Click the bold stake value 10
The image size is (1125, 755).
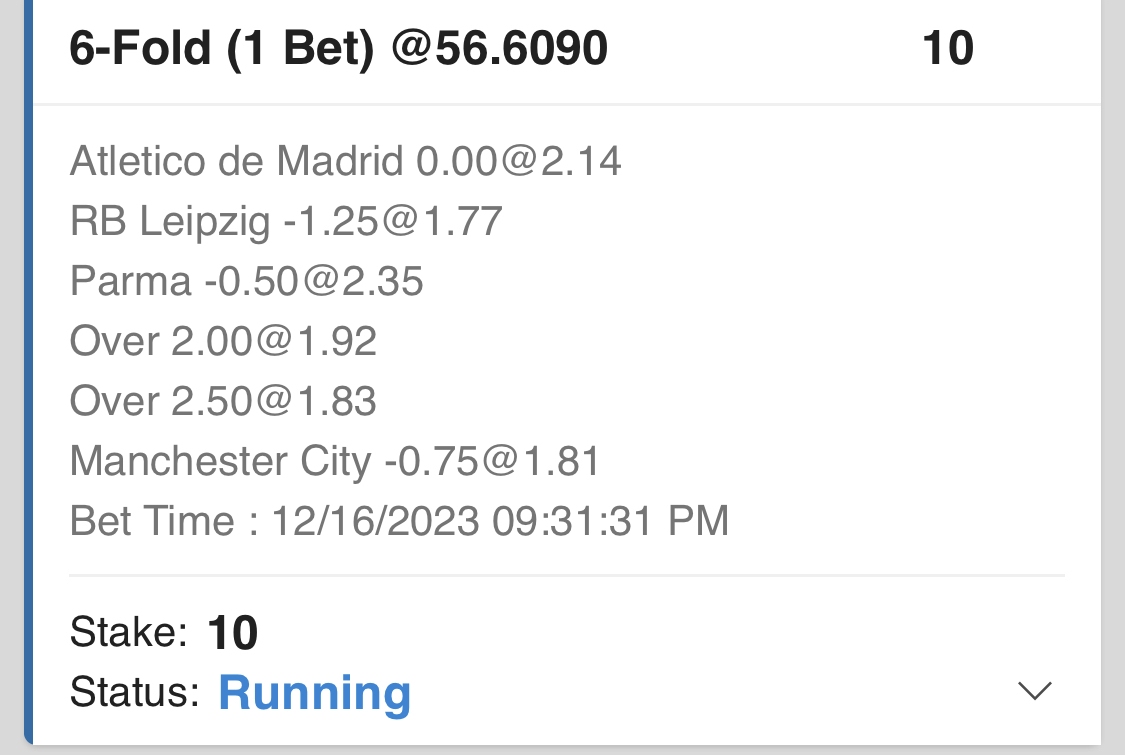coord(233,633)
